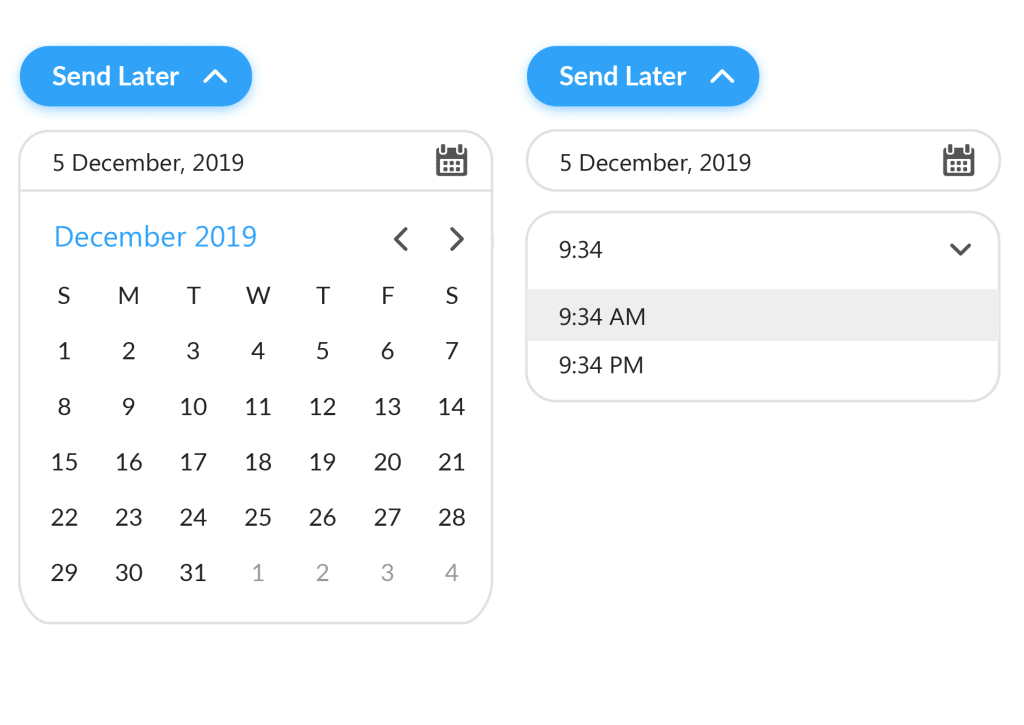Click the left Send Later button
Image resolution: width=1024 pixels, height=725 pixels.
click(135, 75)
